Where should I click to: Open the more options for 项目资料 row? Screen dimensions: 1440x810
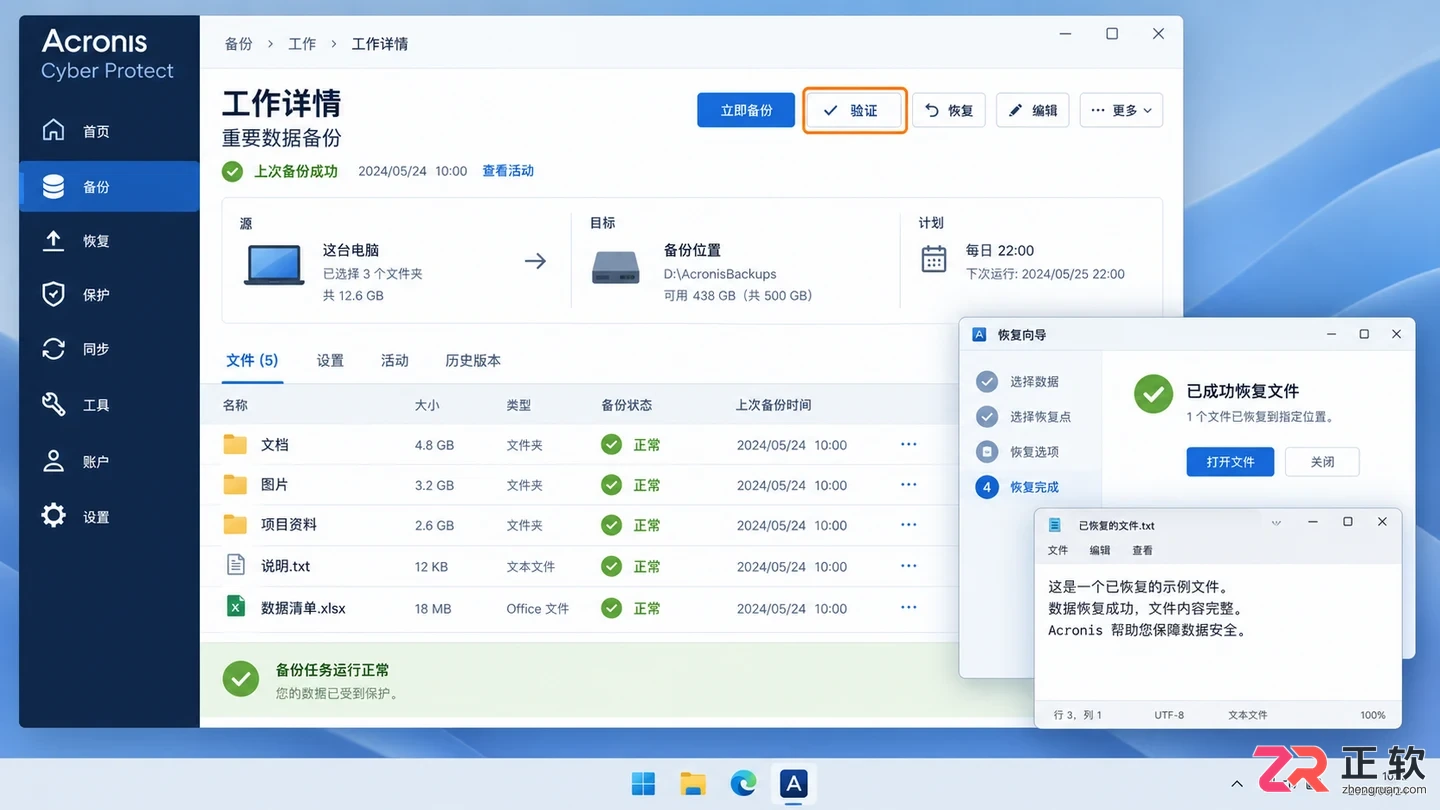[908, 524]
